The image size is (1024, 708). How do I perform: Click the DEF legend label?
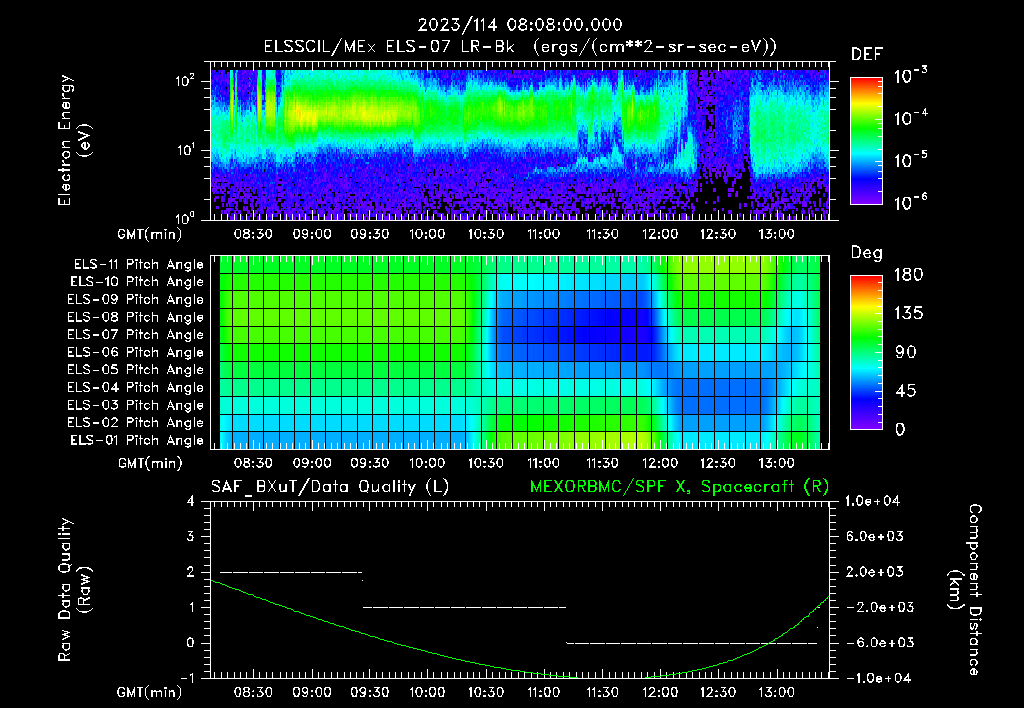coord(867,55)
